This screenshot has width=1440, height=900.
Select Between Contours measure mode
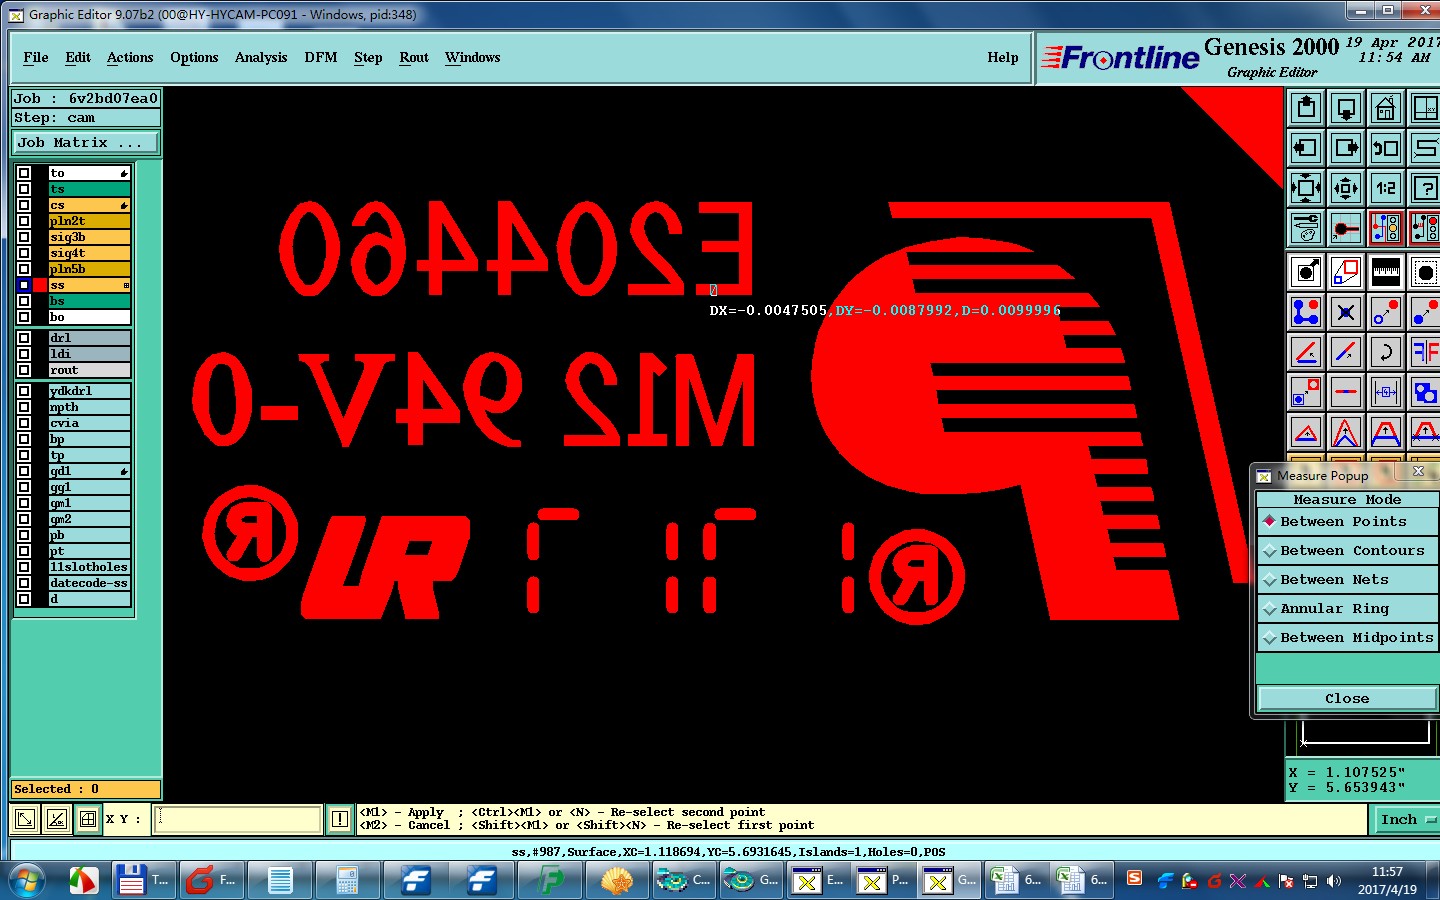click(1347, 551)
